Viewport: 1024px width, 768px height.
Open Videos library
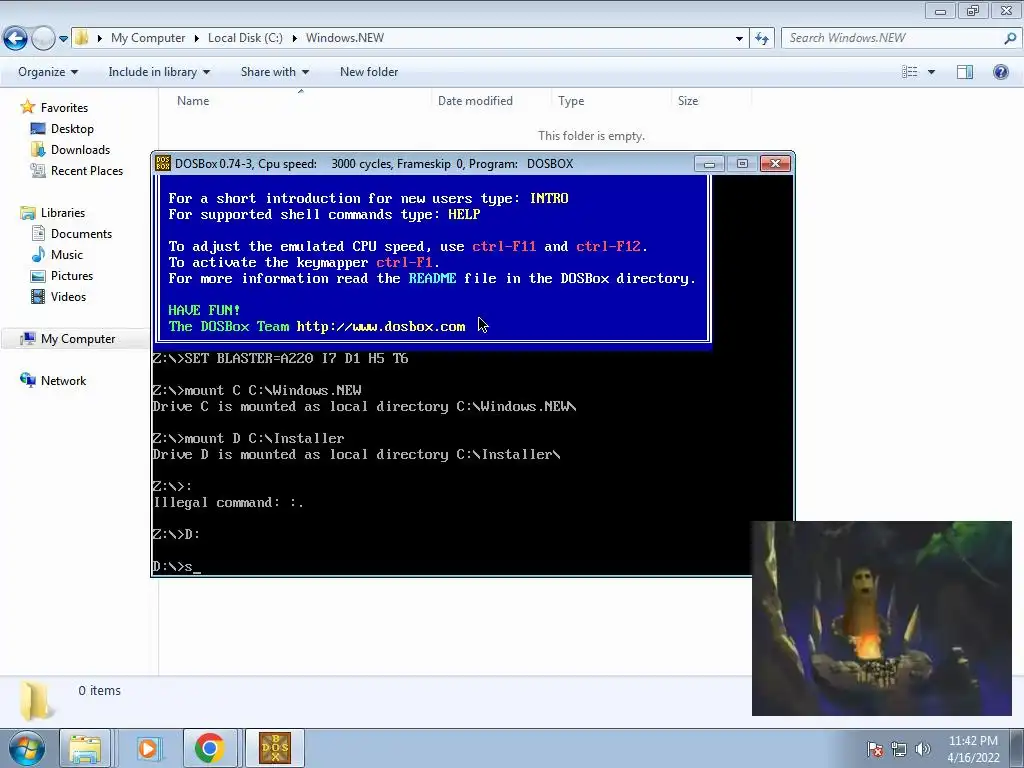coord(59,296)
